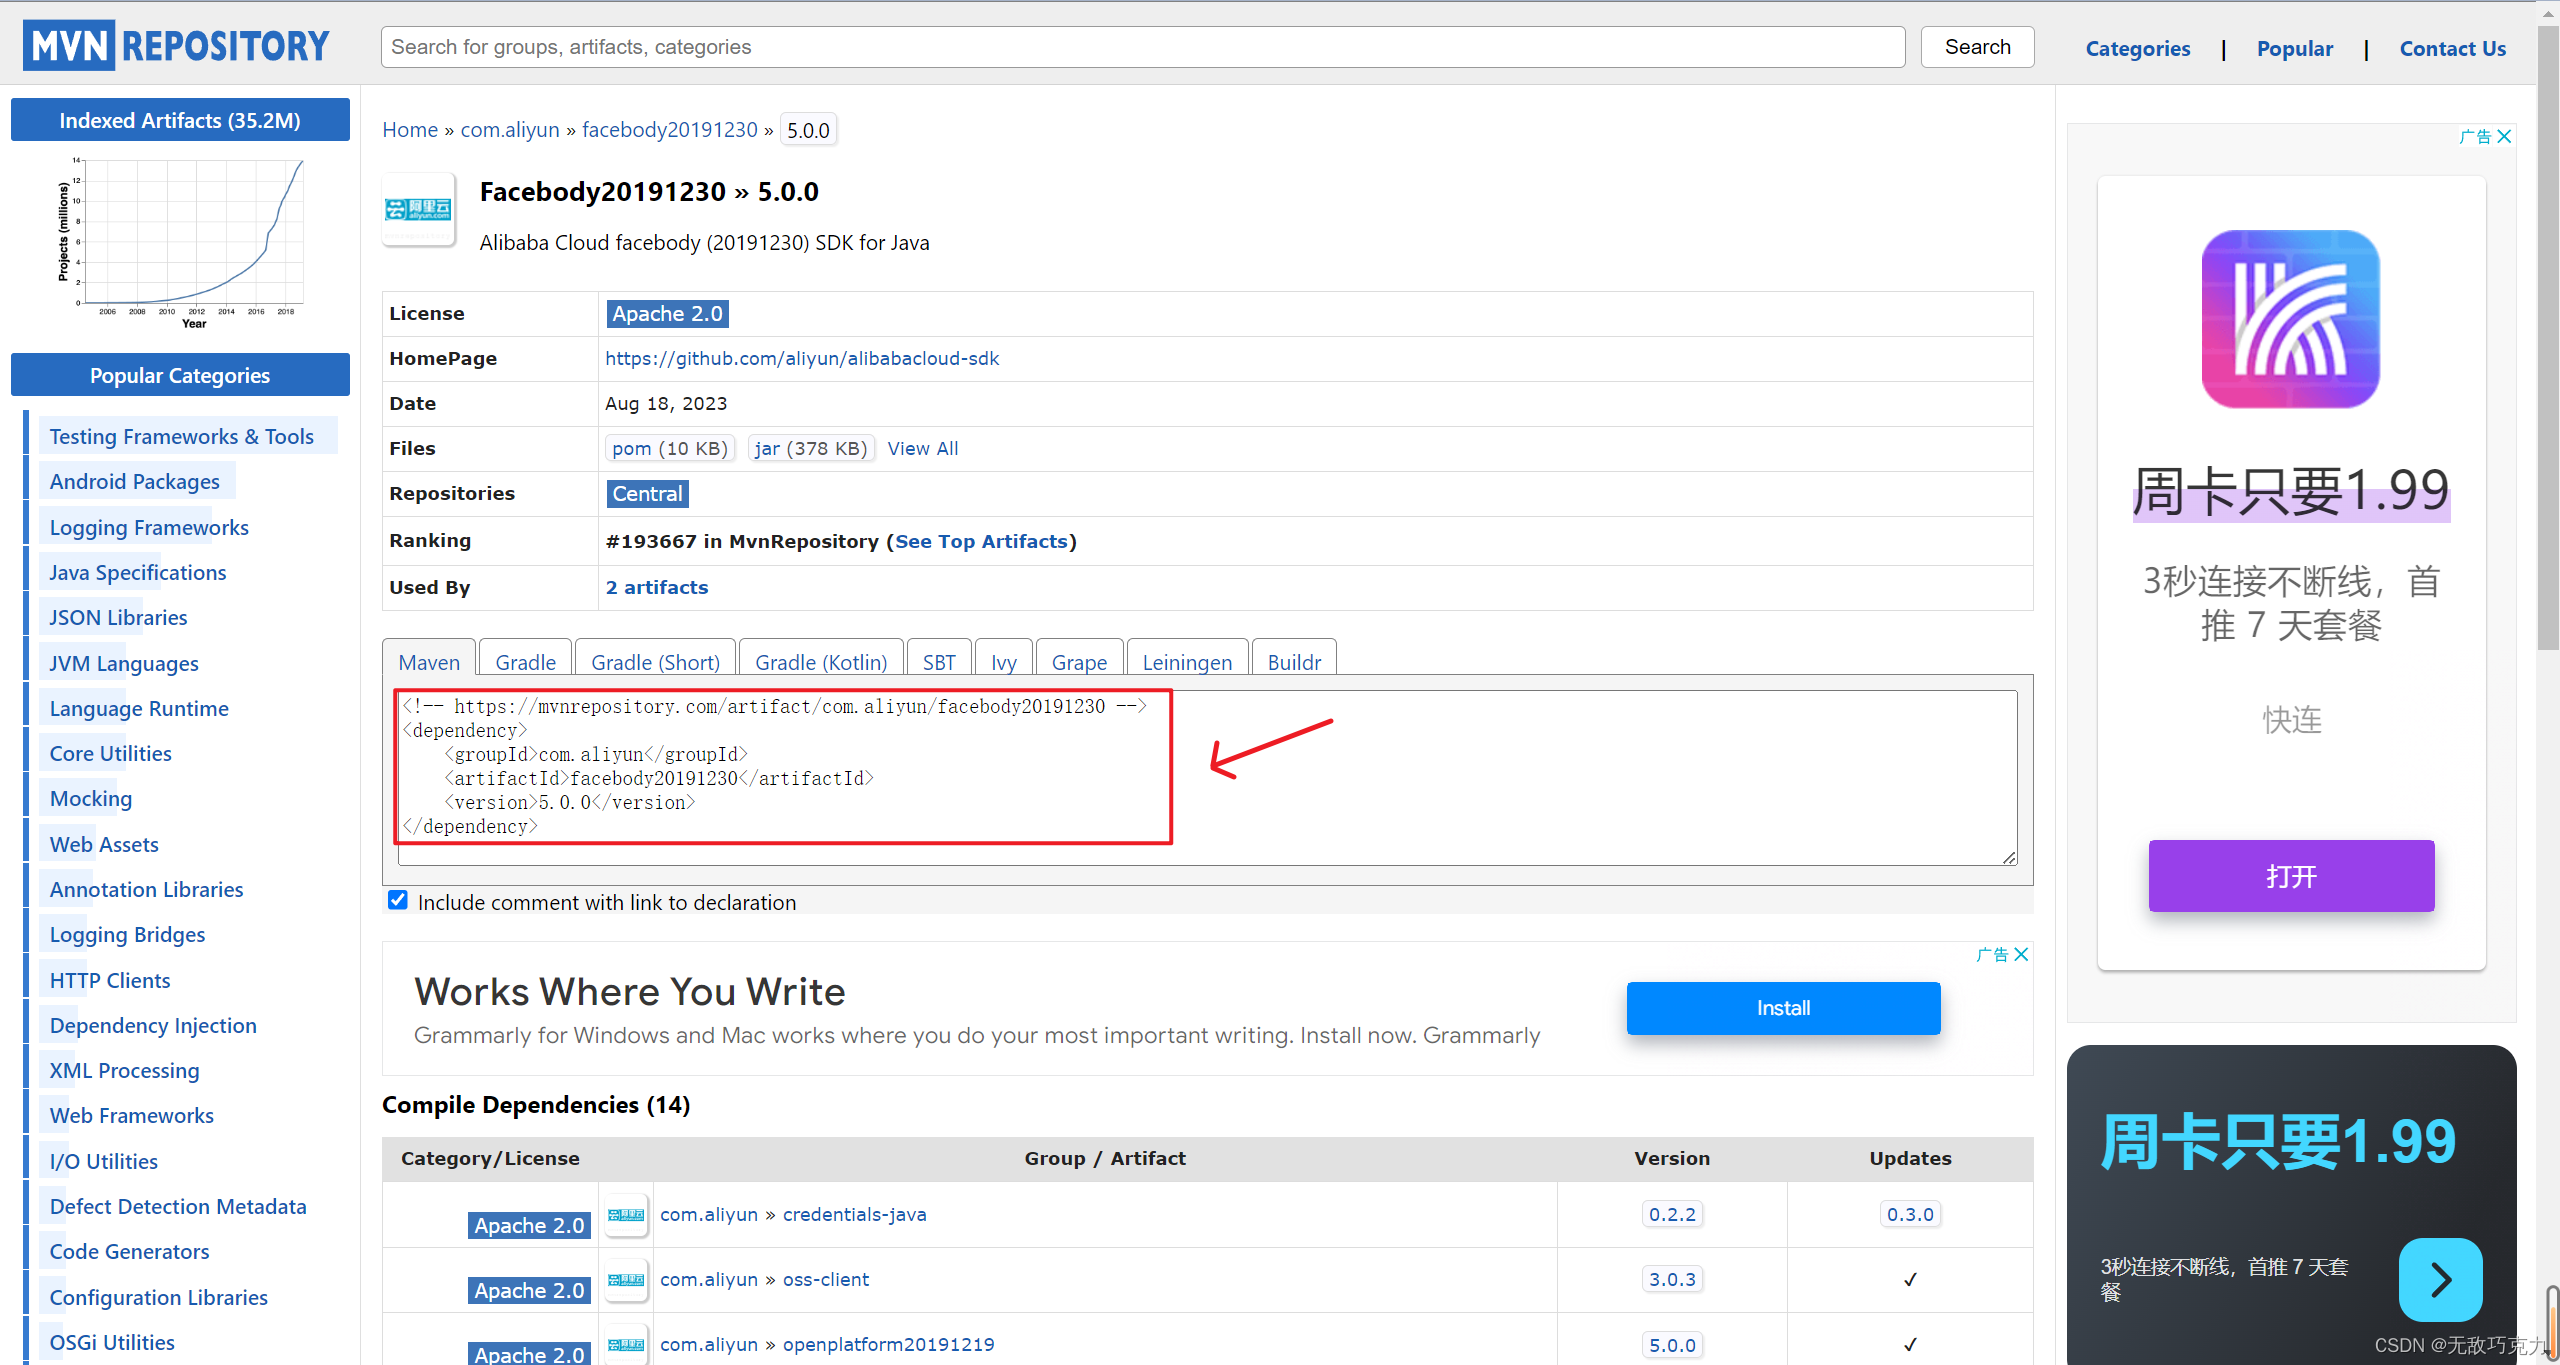Uncheck Include comment with link to declaration
Image resolution: width=2560 pixels, height=1365 pixels.
click(398, 901)
